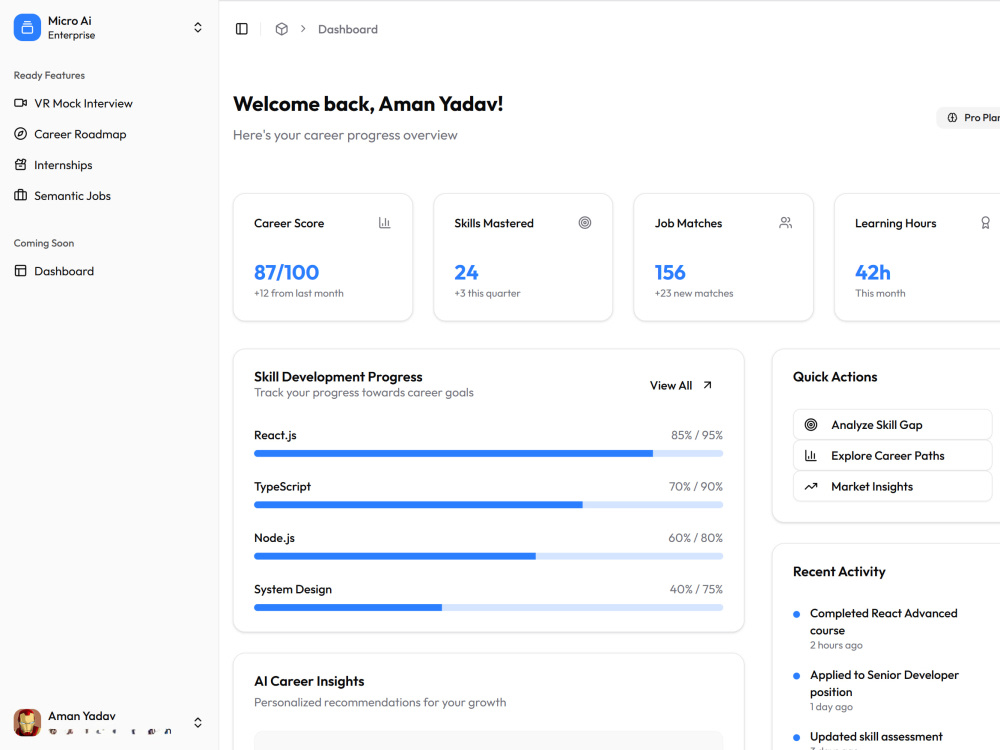
Task: Click the Career Score bar chart icon
Action: [385, 223]
